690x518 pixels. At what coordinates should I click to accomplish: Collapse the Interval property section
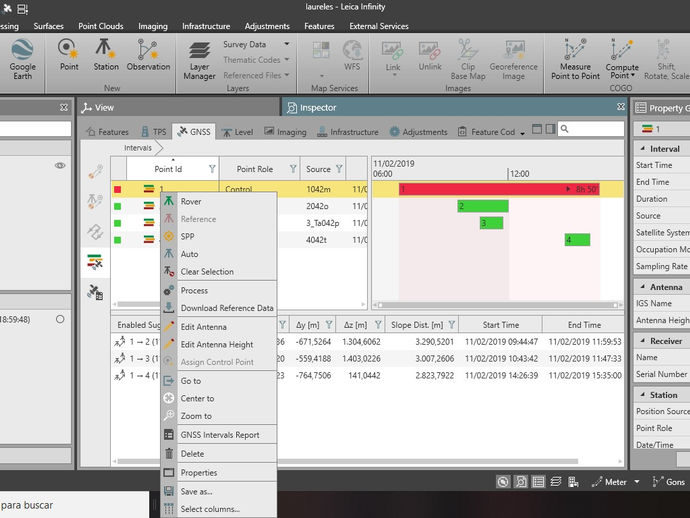coord(642,149)
